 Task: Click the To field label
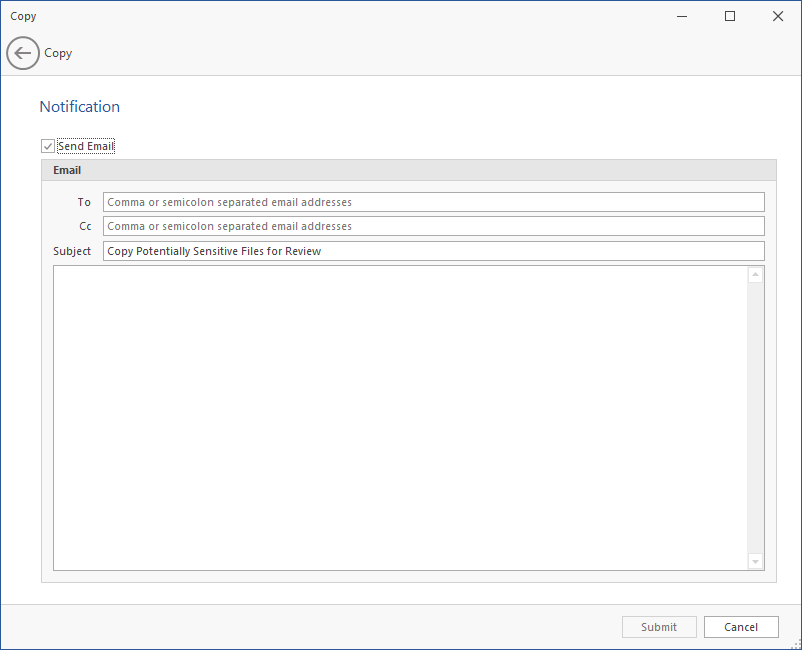click(x=84, y=202)
